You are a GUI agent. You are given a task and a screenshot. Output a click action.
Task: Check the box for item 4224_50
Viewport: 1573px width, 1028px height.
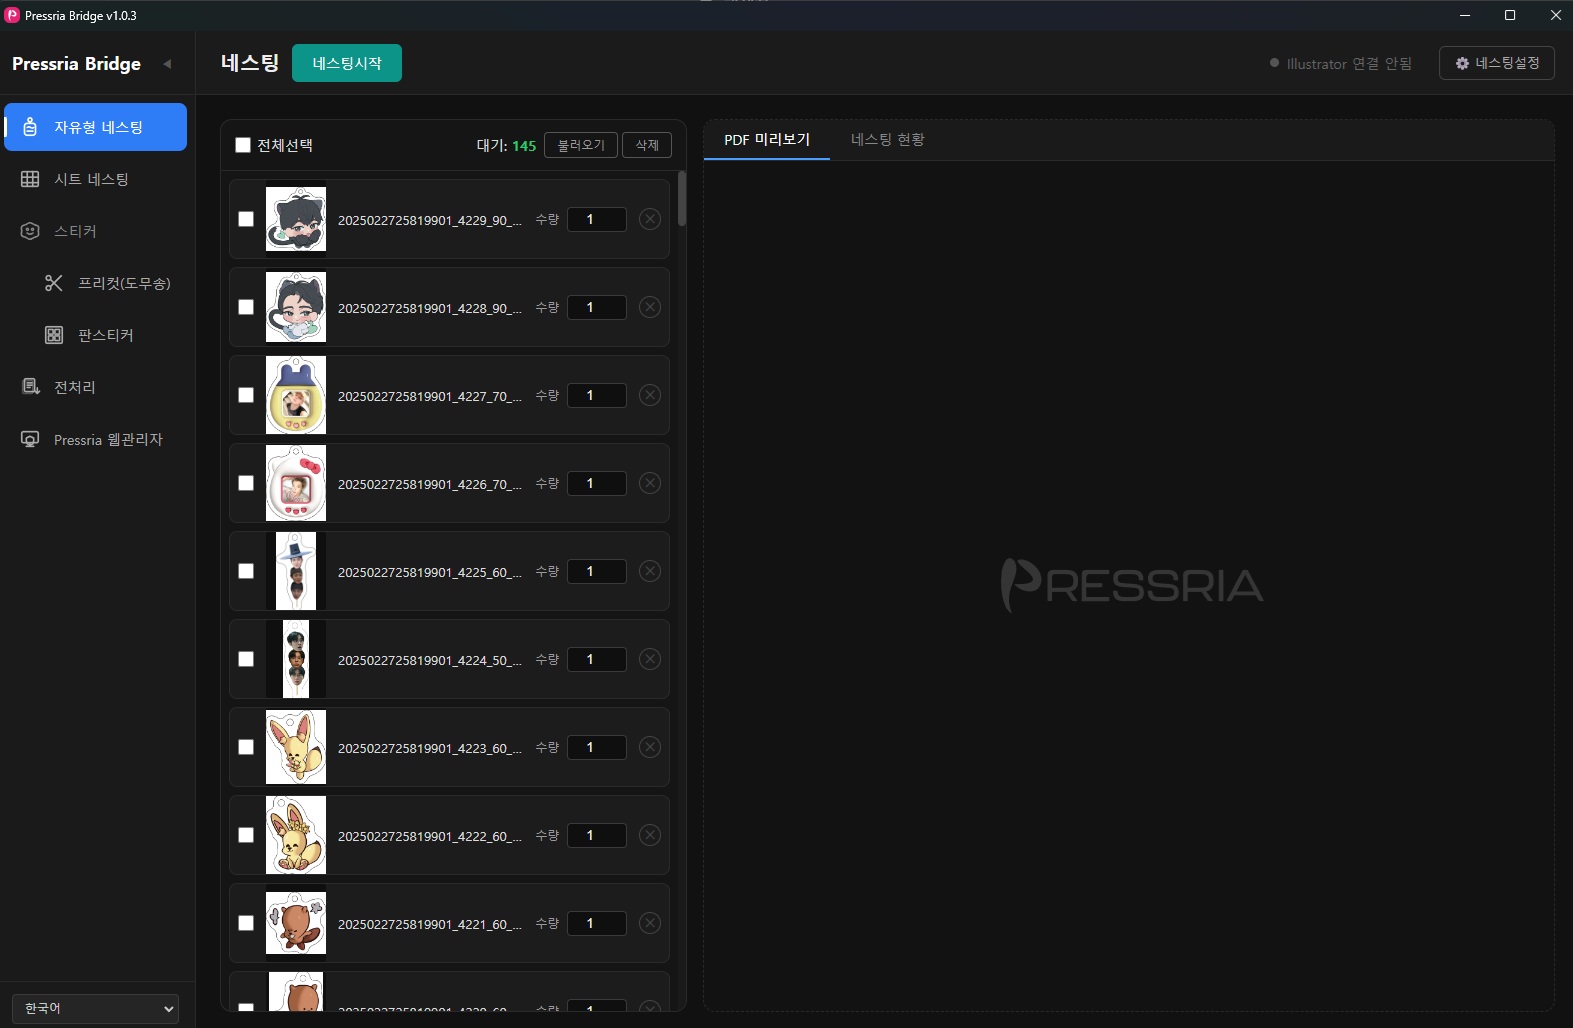pos(246,659)
